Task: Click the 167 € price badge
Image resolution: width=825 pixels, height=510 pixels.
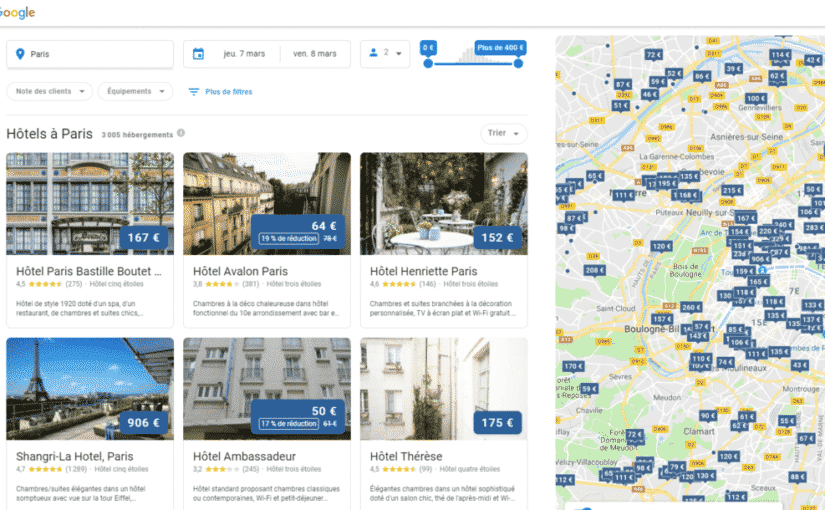Action: coord(144,237)
